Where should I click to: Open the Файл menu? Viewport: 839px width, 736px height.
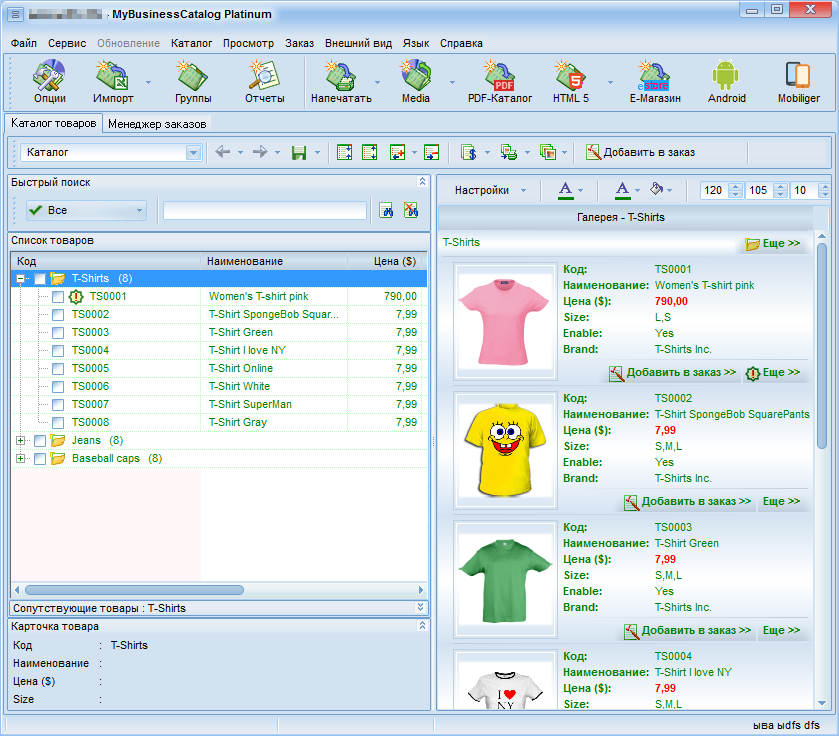pyautogui.click(x=24, y=43)
